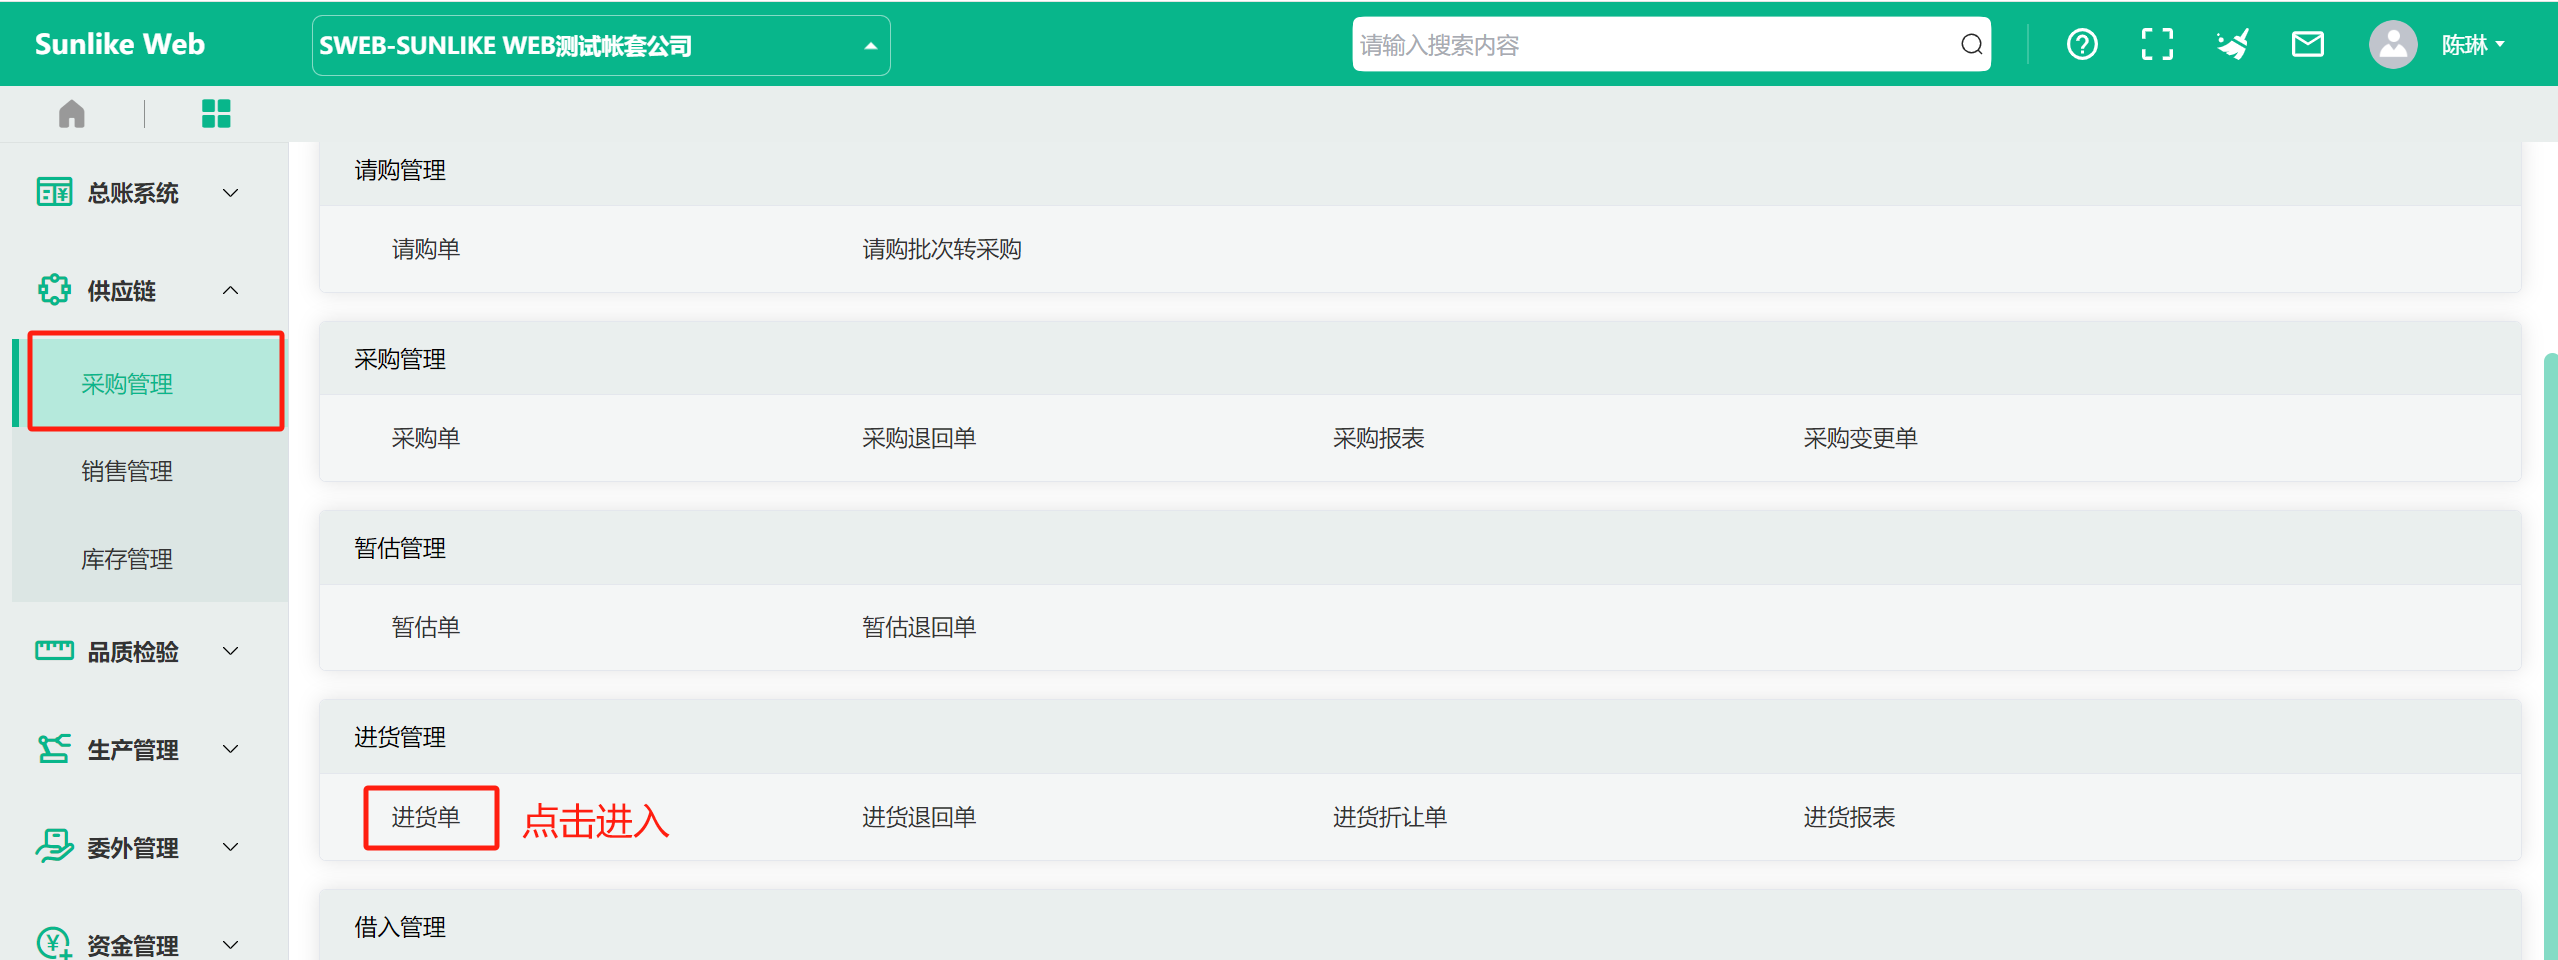This screenshot has height=960, width=2558.
Task: Open the 进货退回单 link
Action: [x=919, y=817]
